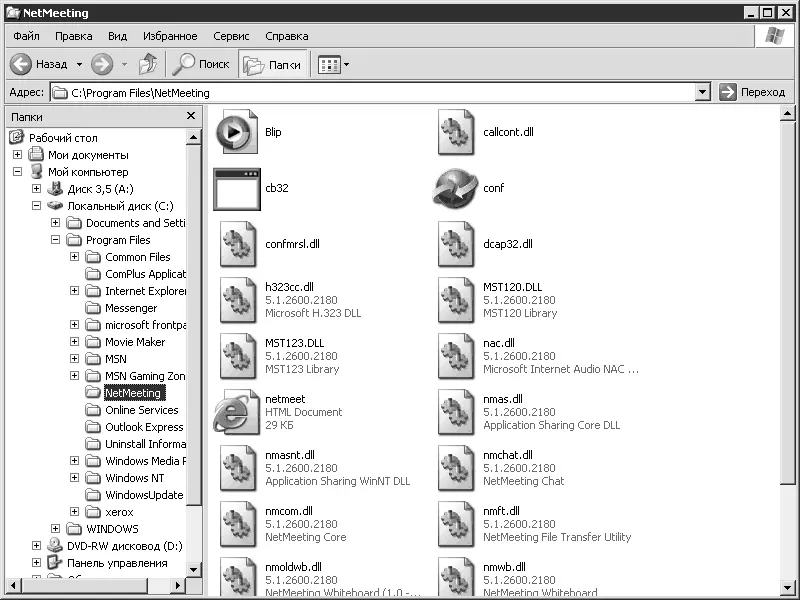The image size is (800, 600).
Task: Select the callcont.dll file icon
Action: coord(455,132)
